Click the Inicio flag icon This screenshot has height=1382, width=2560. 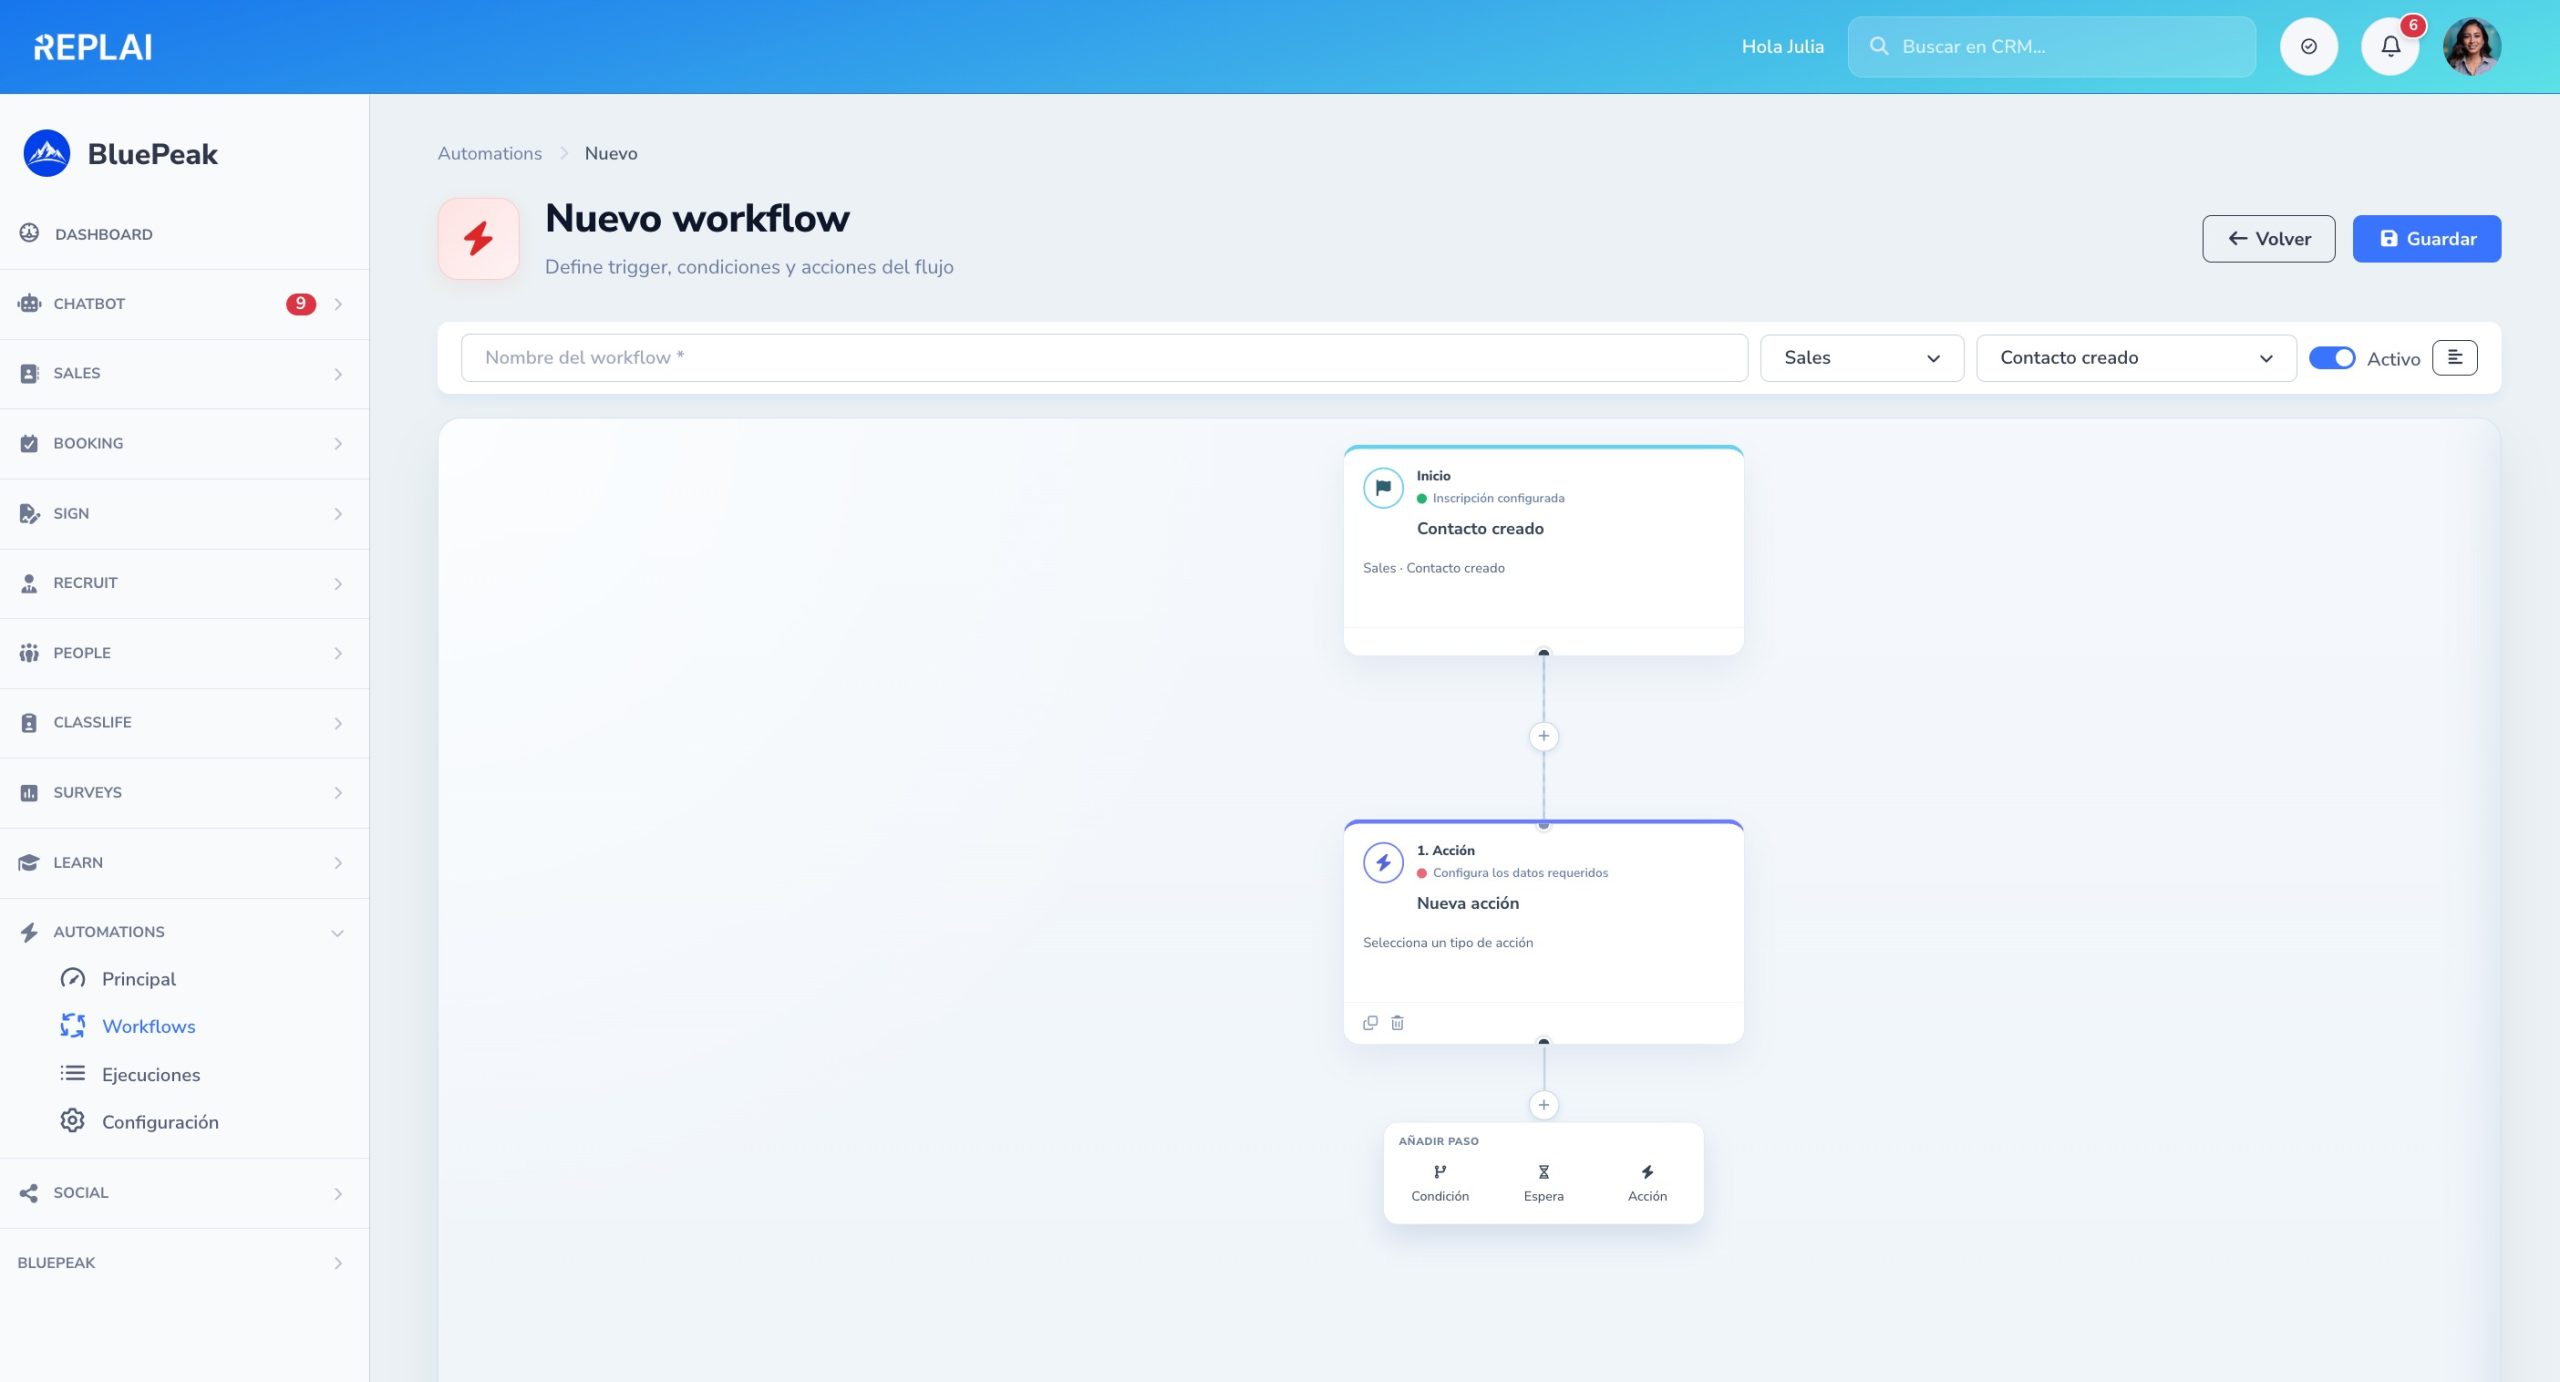click(x=1383, y=488)
